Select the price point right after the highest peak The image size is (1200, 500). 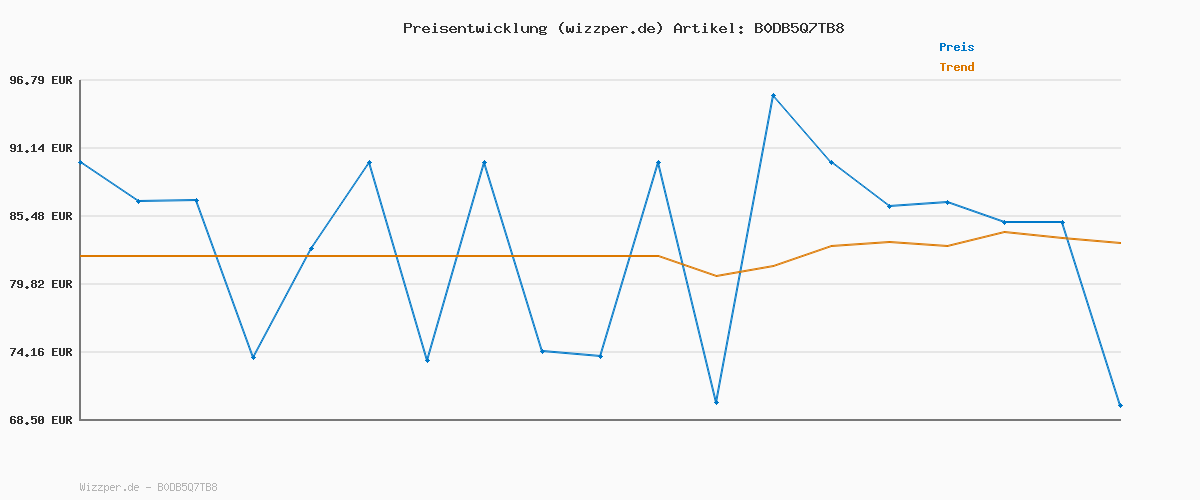click(831, 162)
